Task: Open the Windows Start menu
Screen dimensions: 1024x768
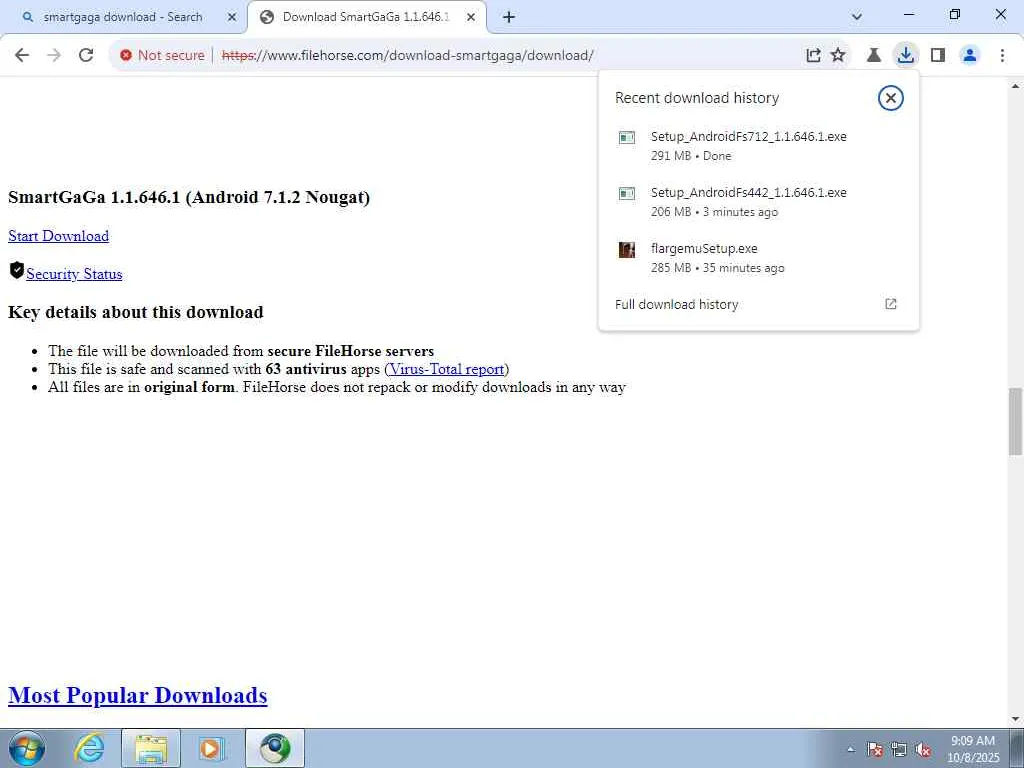Action: tap(27, 748)
